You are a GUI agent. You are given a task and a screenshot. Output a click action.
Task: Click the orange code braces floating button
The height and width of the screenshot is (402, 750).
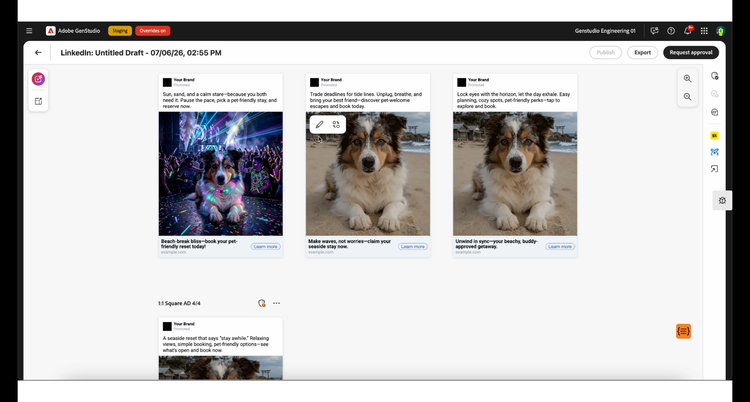pos(684,331)
